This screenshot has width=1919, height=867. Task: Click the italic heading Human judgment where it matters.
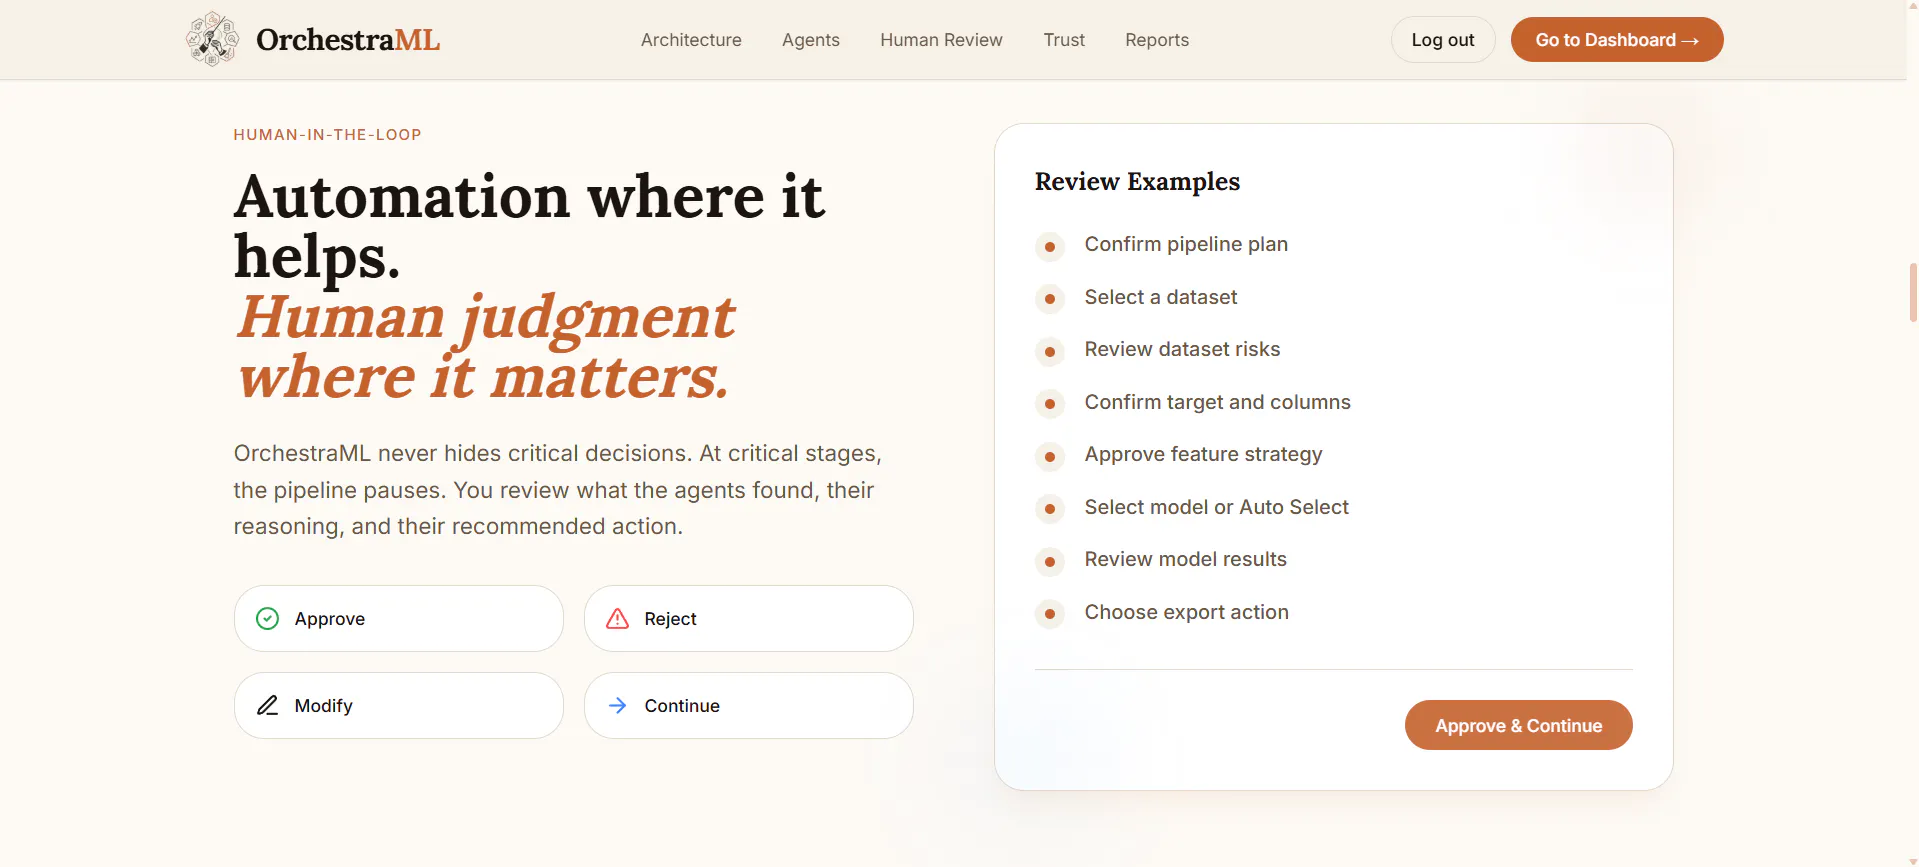tap(486, 346)
